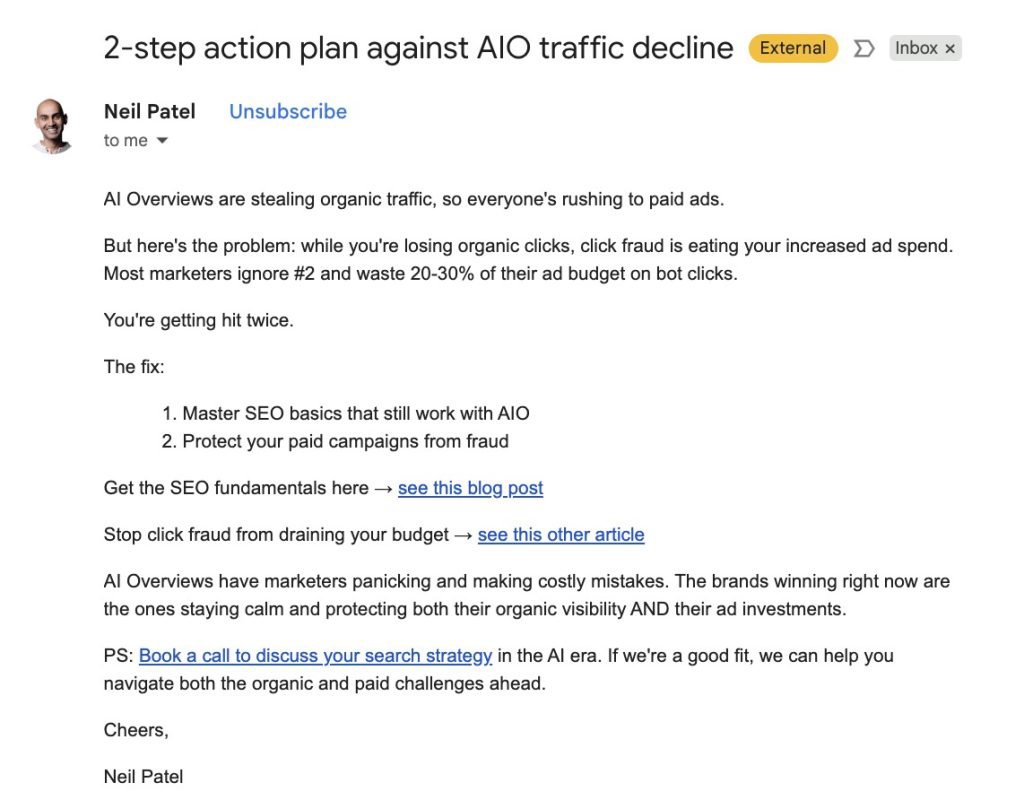Click the "Cheers," closing line
The image size is (1024, 809).
[136, 730]
